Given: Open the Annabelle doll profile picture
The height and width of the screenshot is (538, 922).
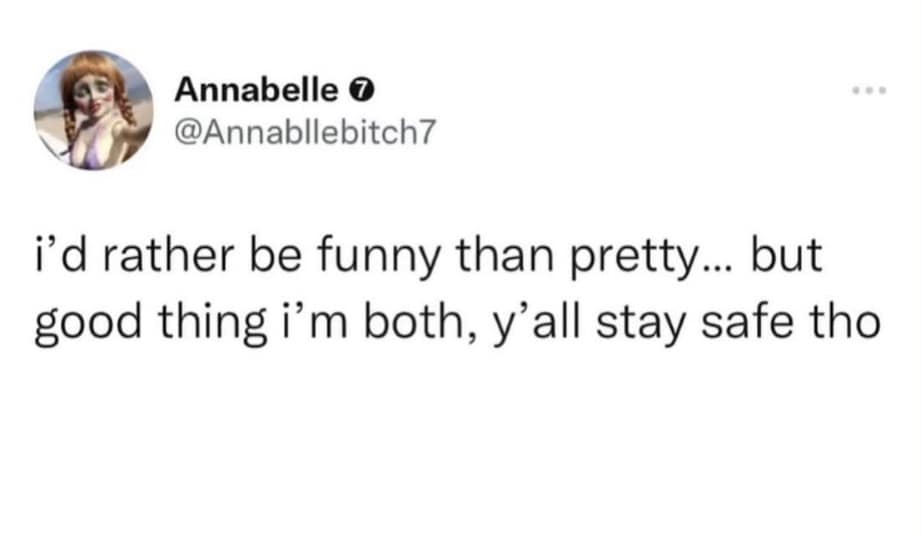Looking at the screenshot, I should (x=94, y=110).
